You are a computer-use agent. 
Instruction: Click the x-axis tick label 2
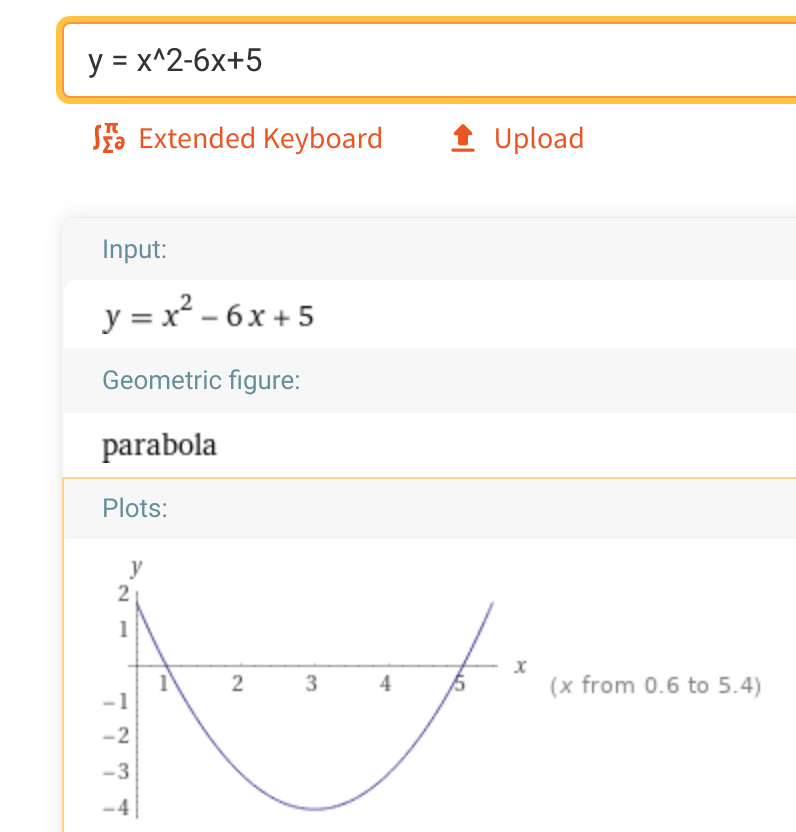(x=237, y=686)
